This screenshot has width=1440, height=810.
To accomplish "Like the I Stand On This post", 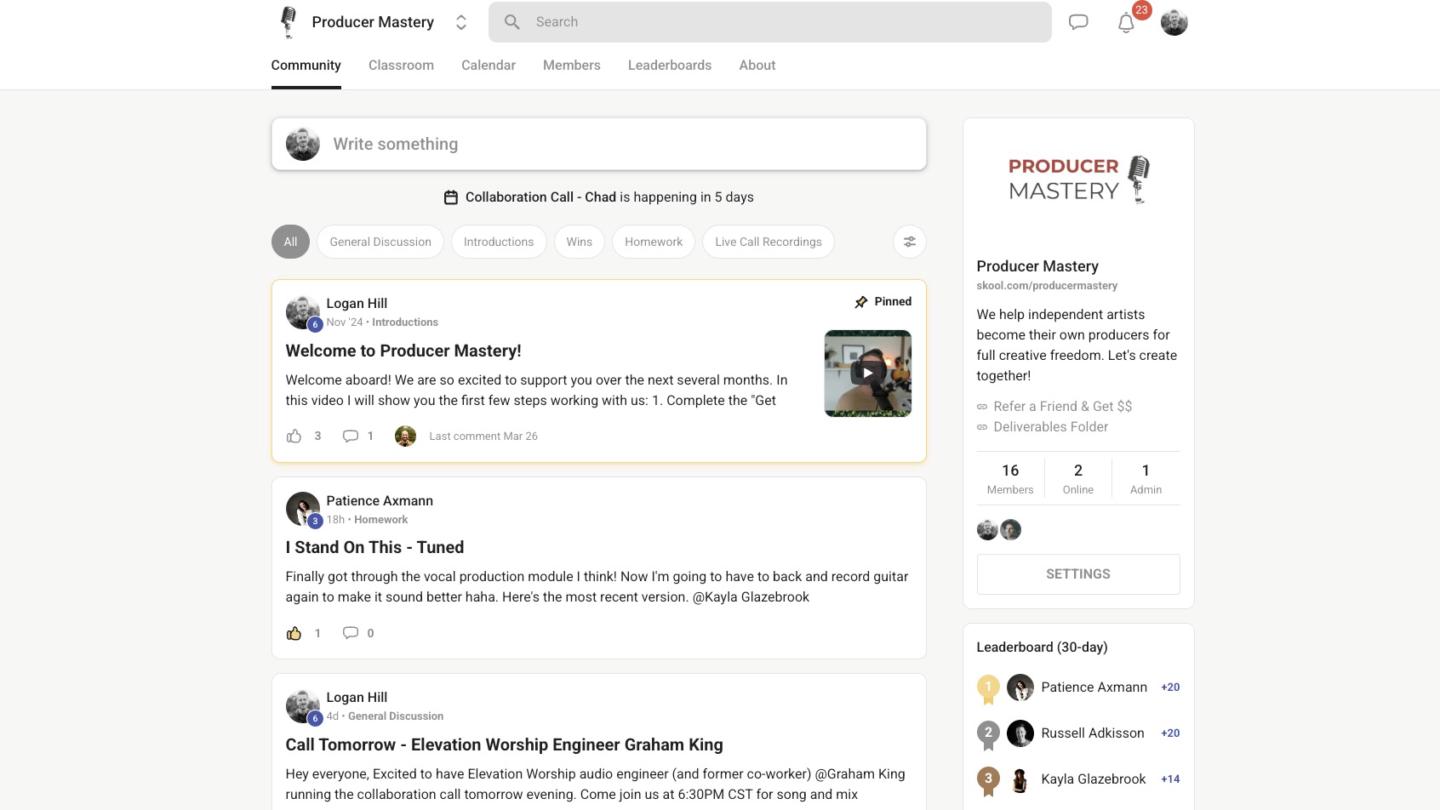I will [294, 633].
